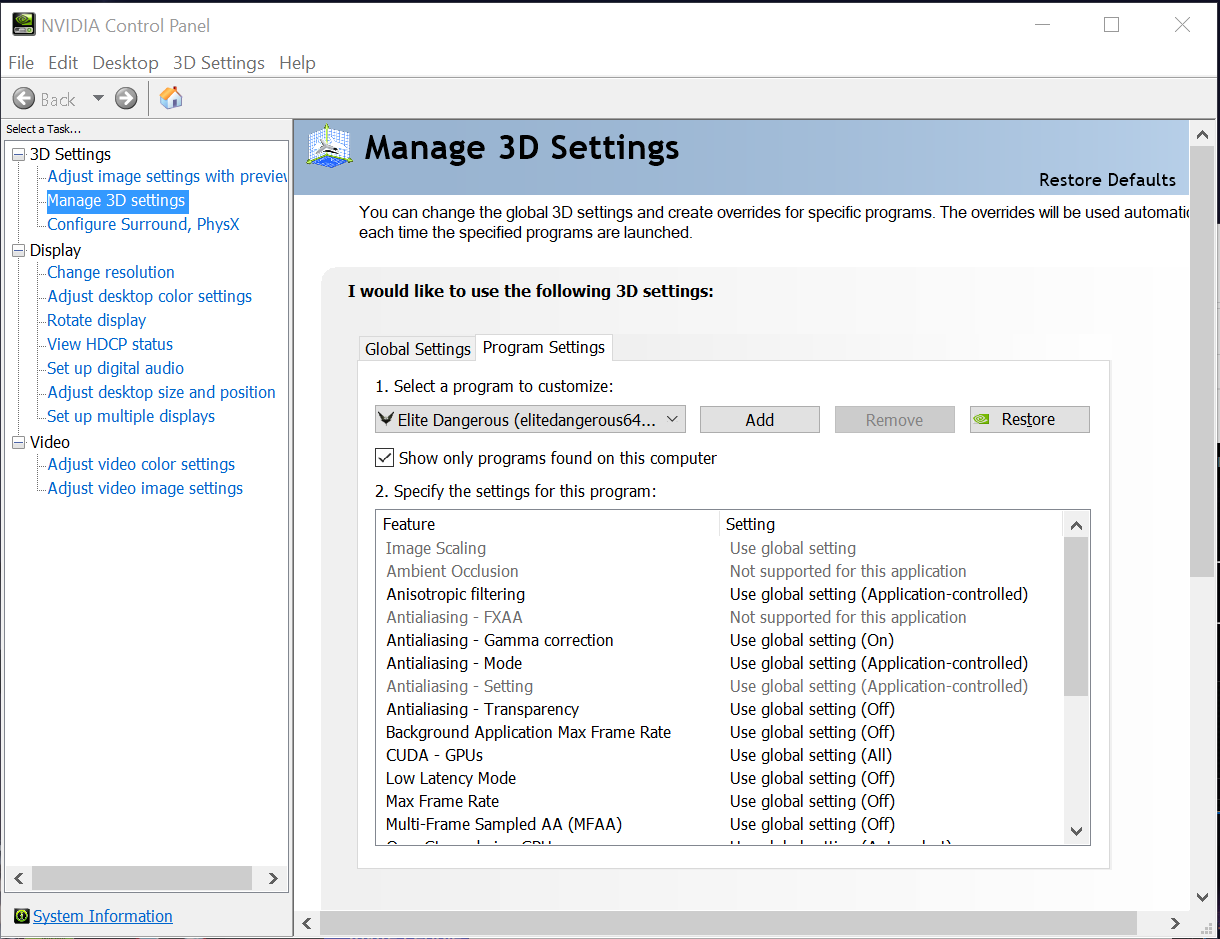Click task pane scroll left arrow

(18, 878)
